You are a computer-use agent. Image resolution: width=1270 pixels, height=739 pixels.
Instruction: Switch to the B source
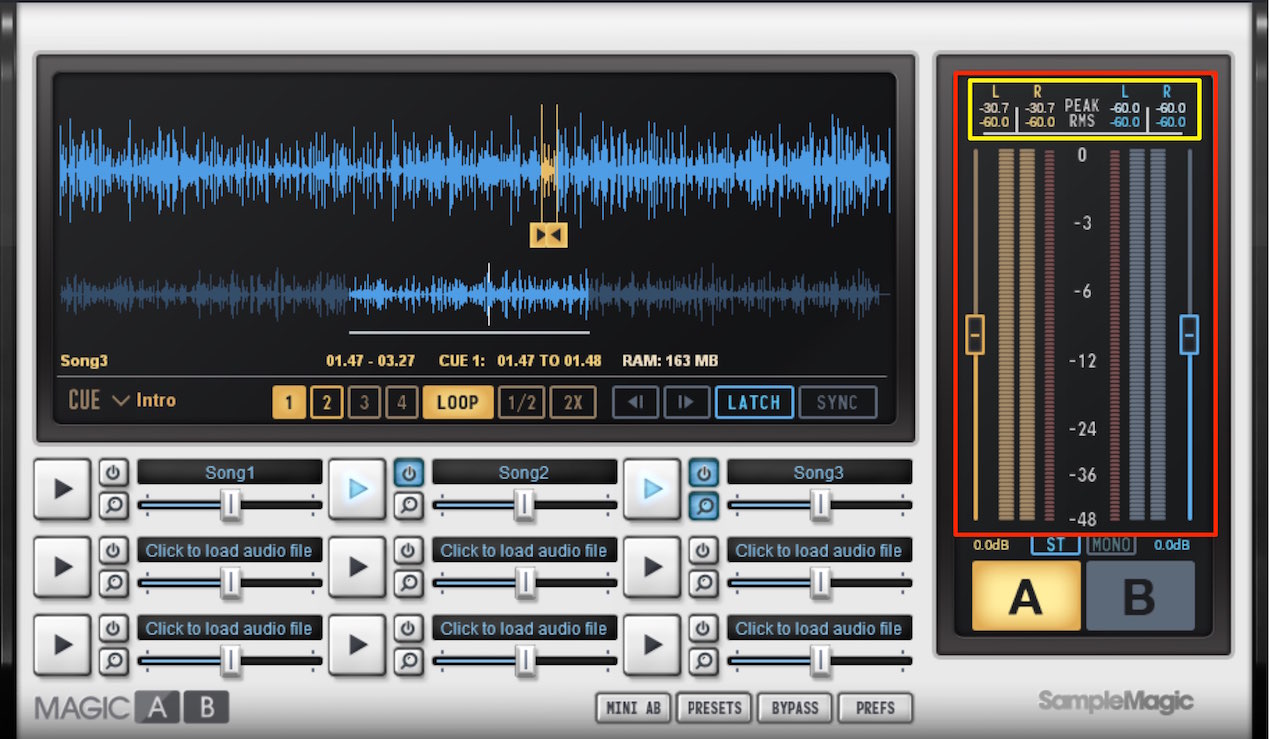[x=1140, y=596]
